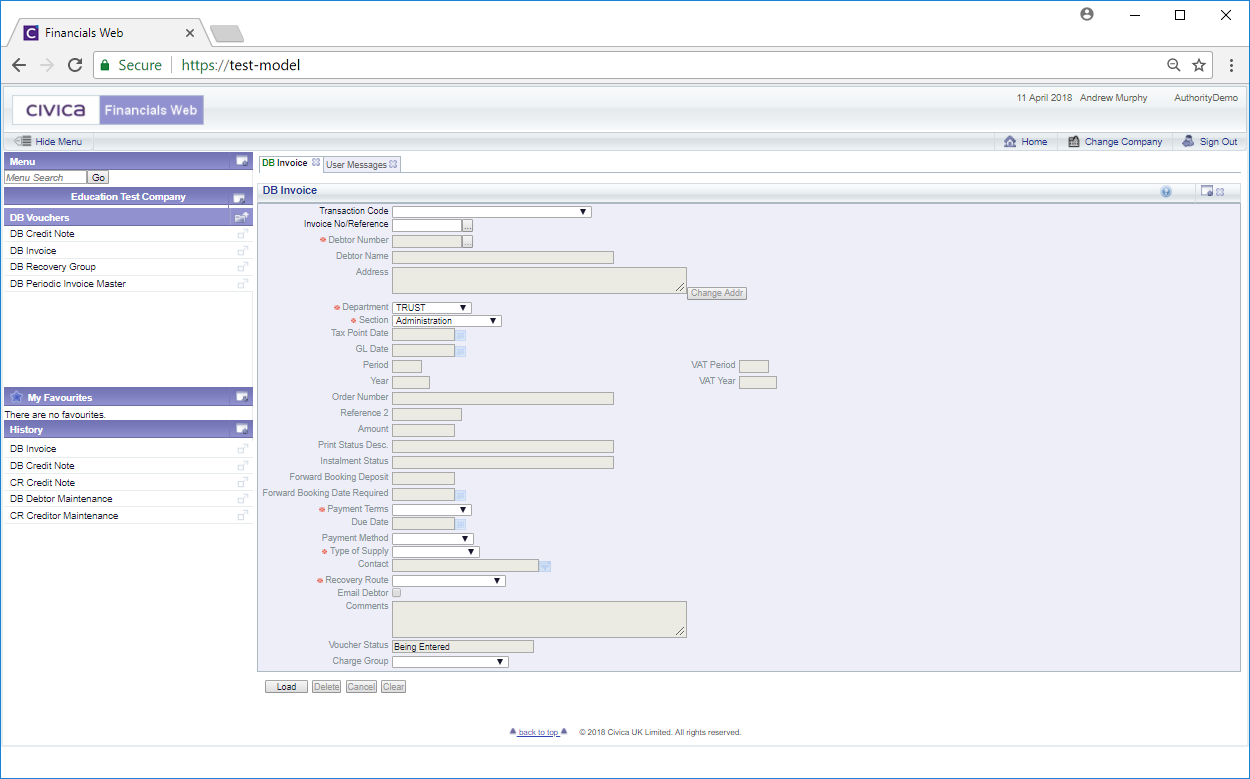Screen dimensions: 1250x779
Task: Open History DB Invoice in new window
Action: (242, 449)
